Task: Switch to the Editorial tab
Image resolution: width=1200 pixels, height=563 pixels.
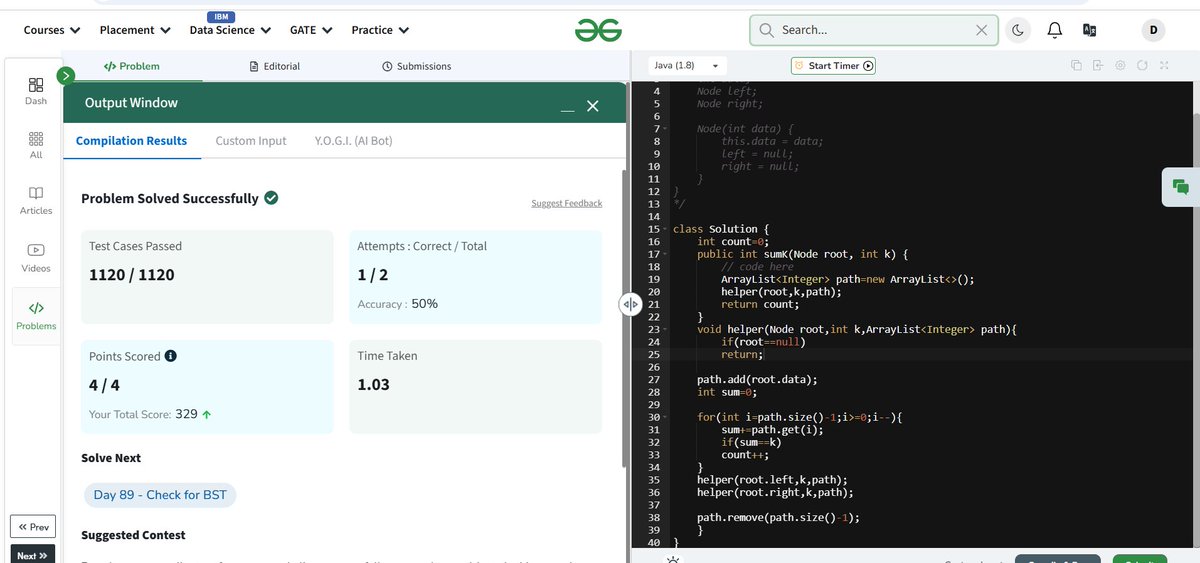Action: click(x=274, y=66)
